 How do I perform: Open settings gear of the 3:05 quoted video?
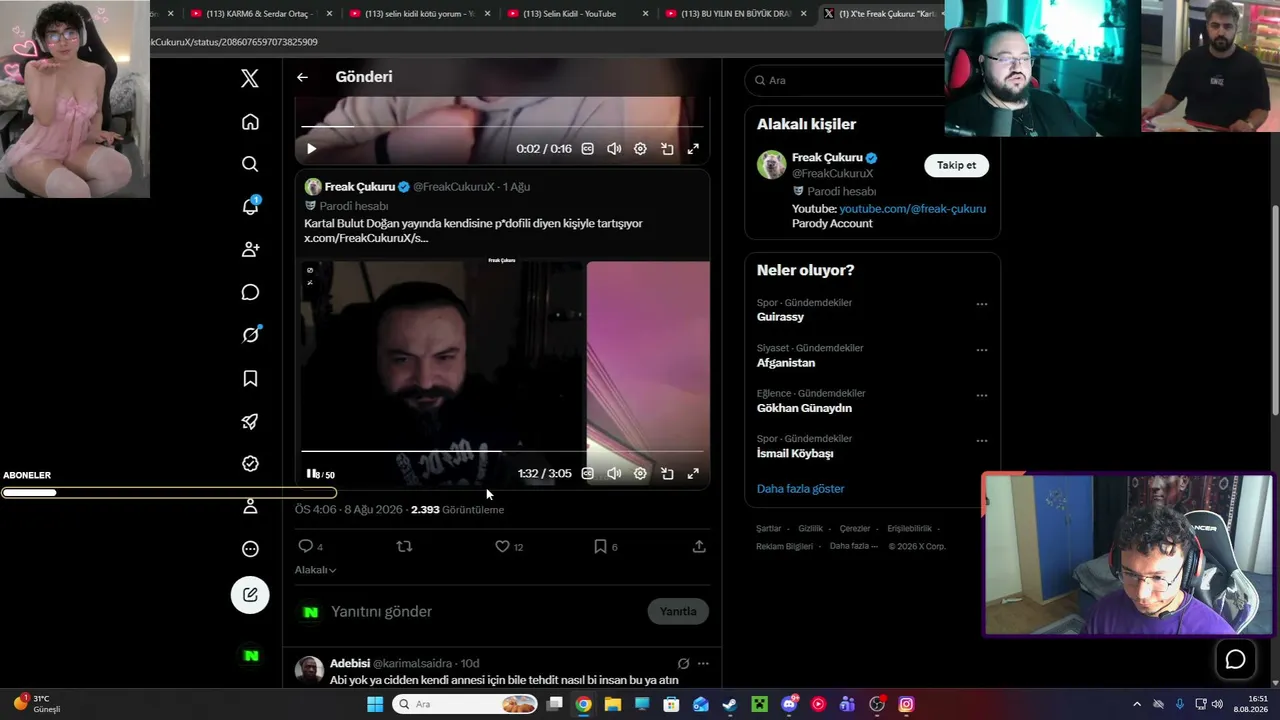640,473
